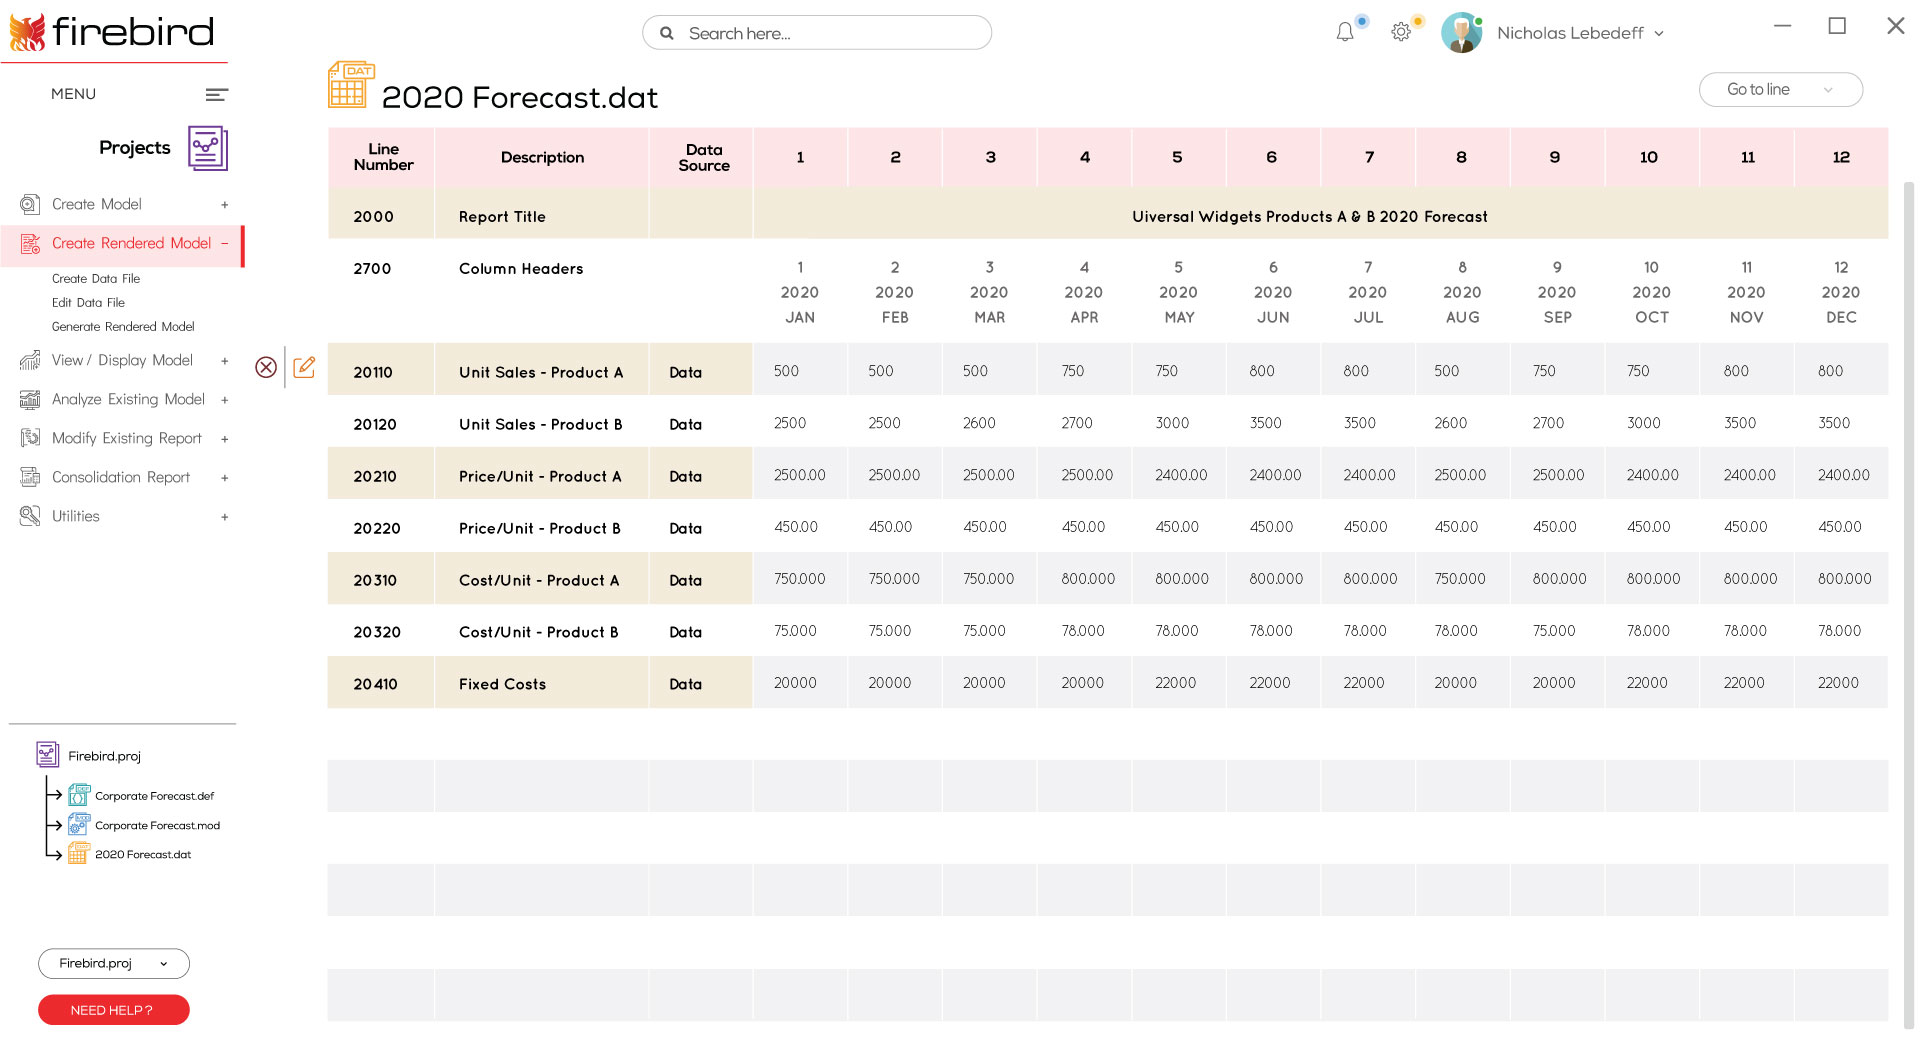Open the Consolidation Report menu item
Image resolution: width=1920 pixels, height=1039 pixels.
pyautogui.click(x=121, y=477)
